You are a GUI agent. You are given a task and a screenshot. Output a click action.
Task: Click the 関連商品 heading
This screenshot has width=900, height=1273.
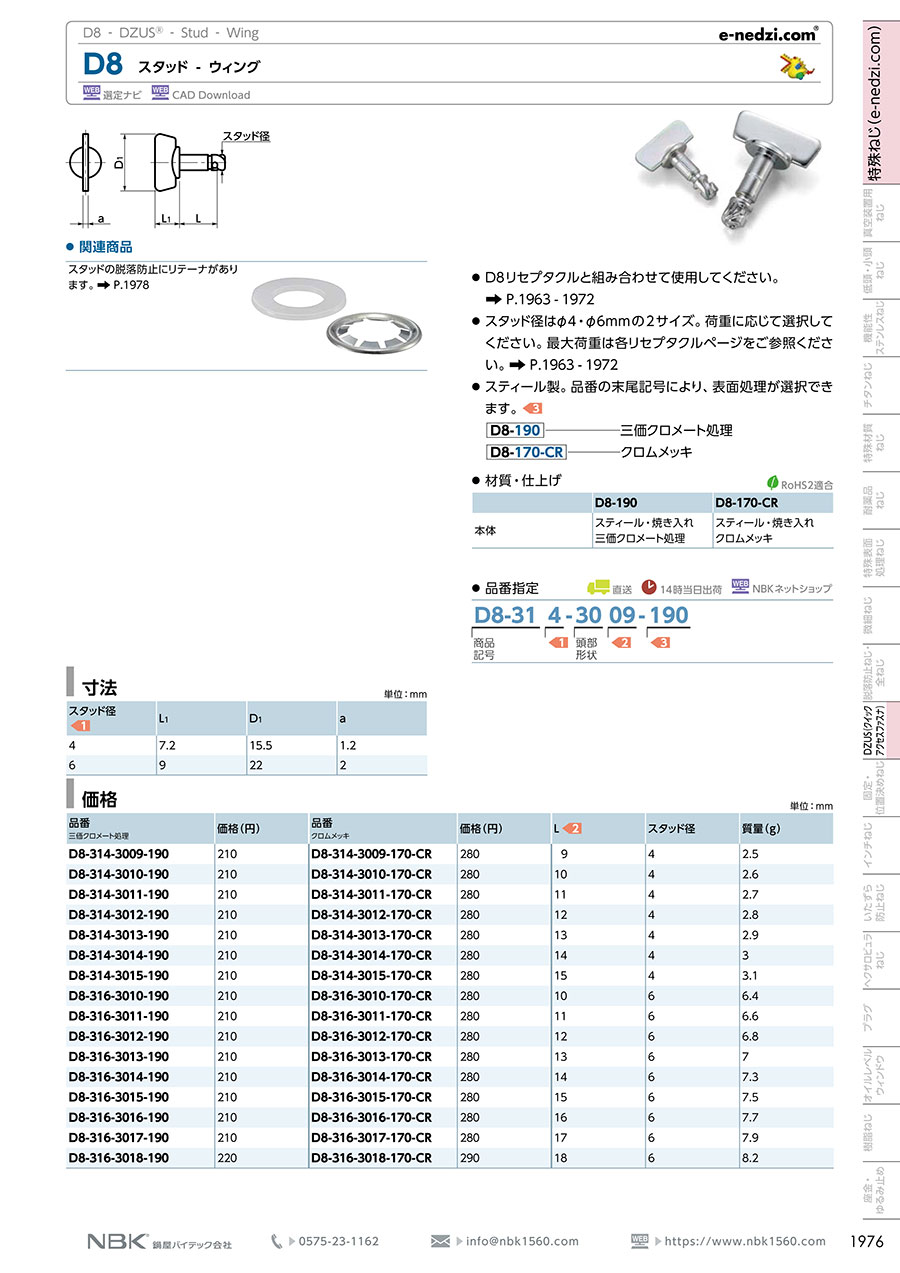tap(106, 247)
